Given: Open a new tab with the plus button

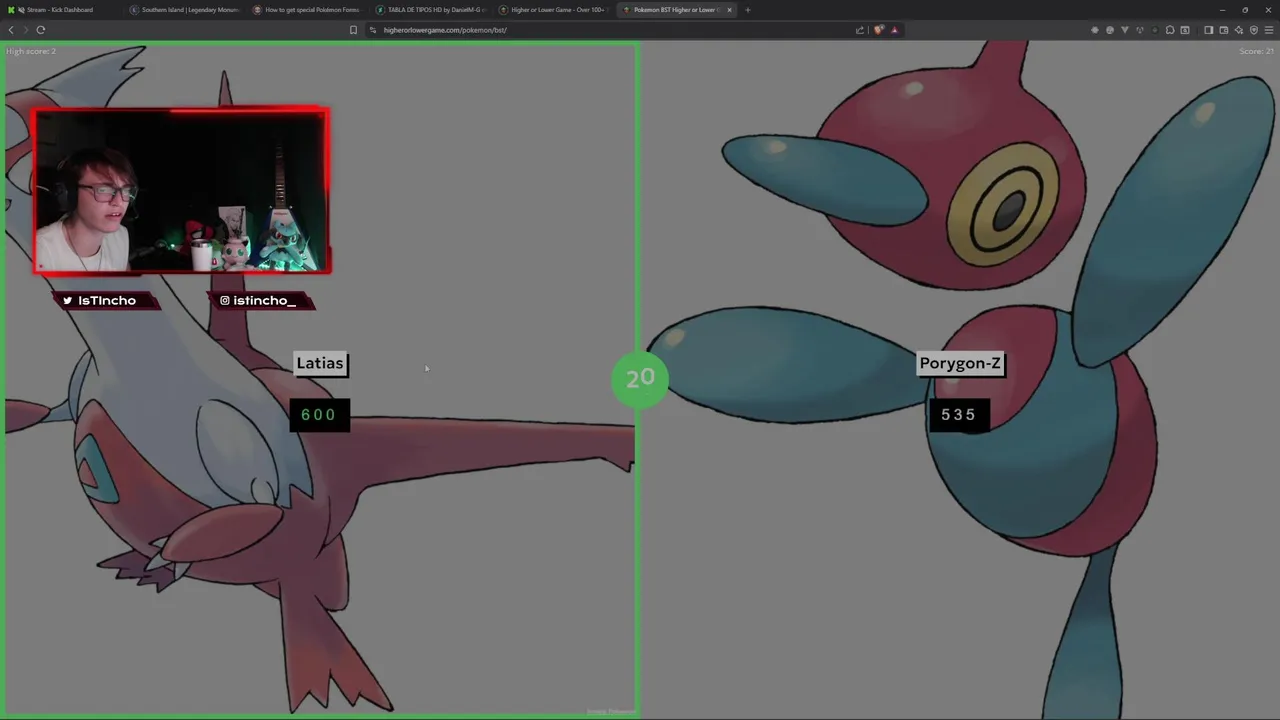Looking at the screenshot, I should coord(747,10).
